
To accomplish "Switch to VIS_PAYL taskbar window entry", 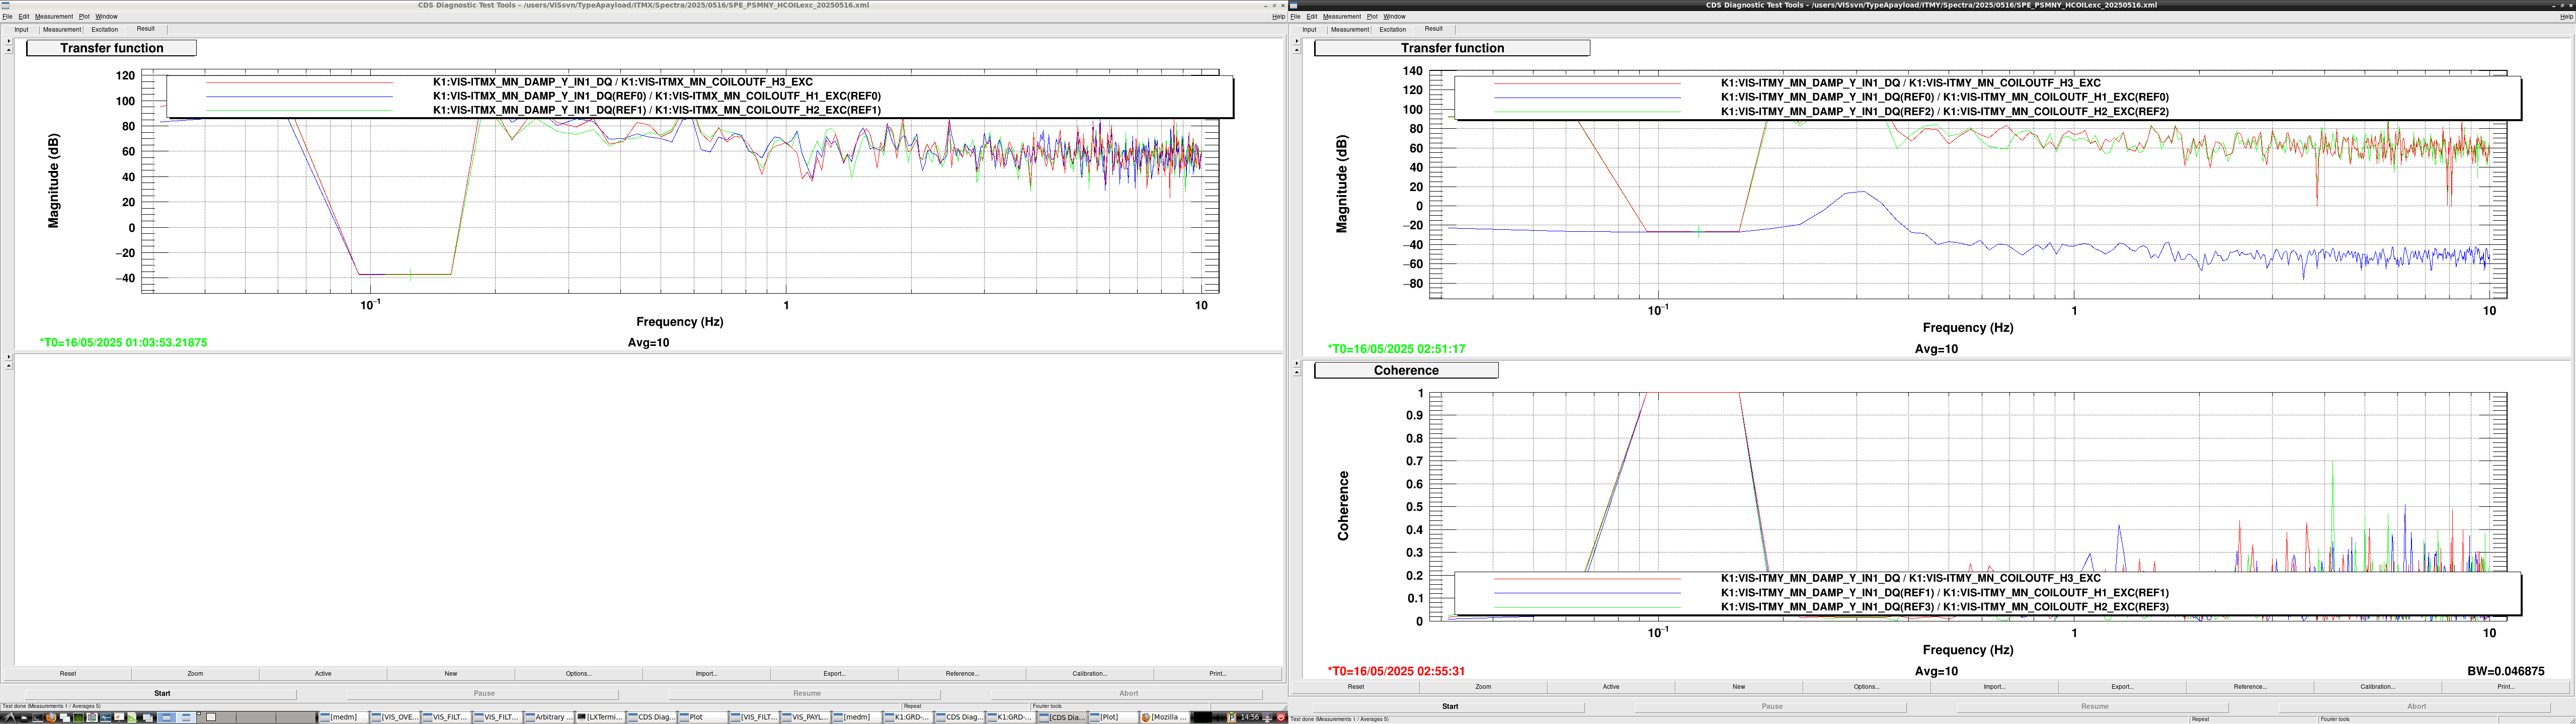I will click(806, 717).
